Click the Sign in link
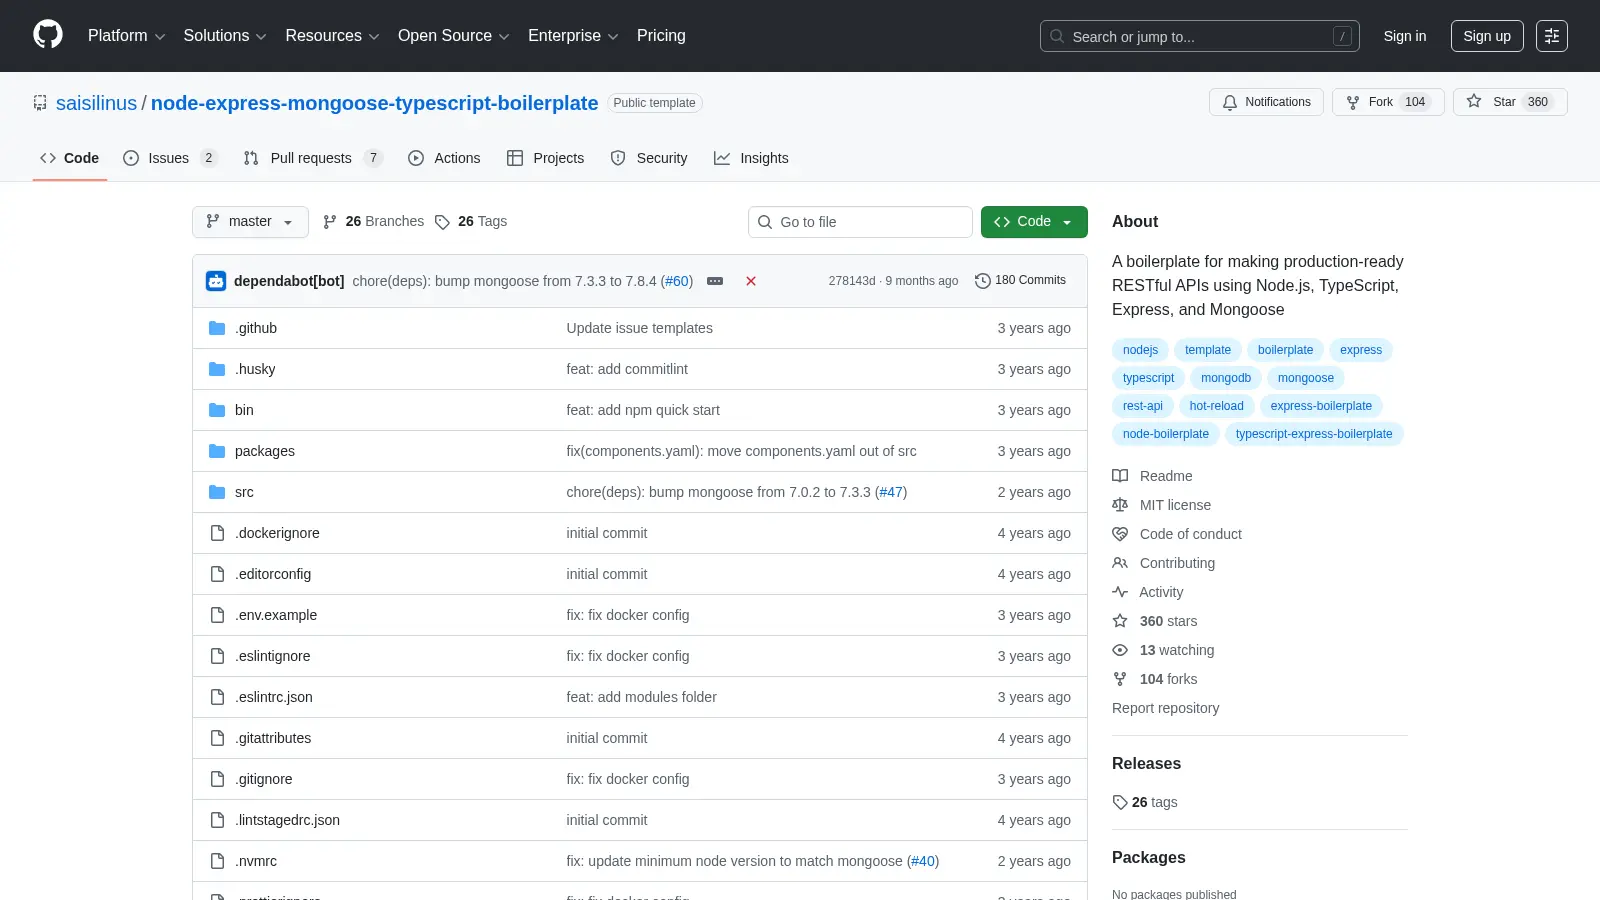 1405,36
